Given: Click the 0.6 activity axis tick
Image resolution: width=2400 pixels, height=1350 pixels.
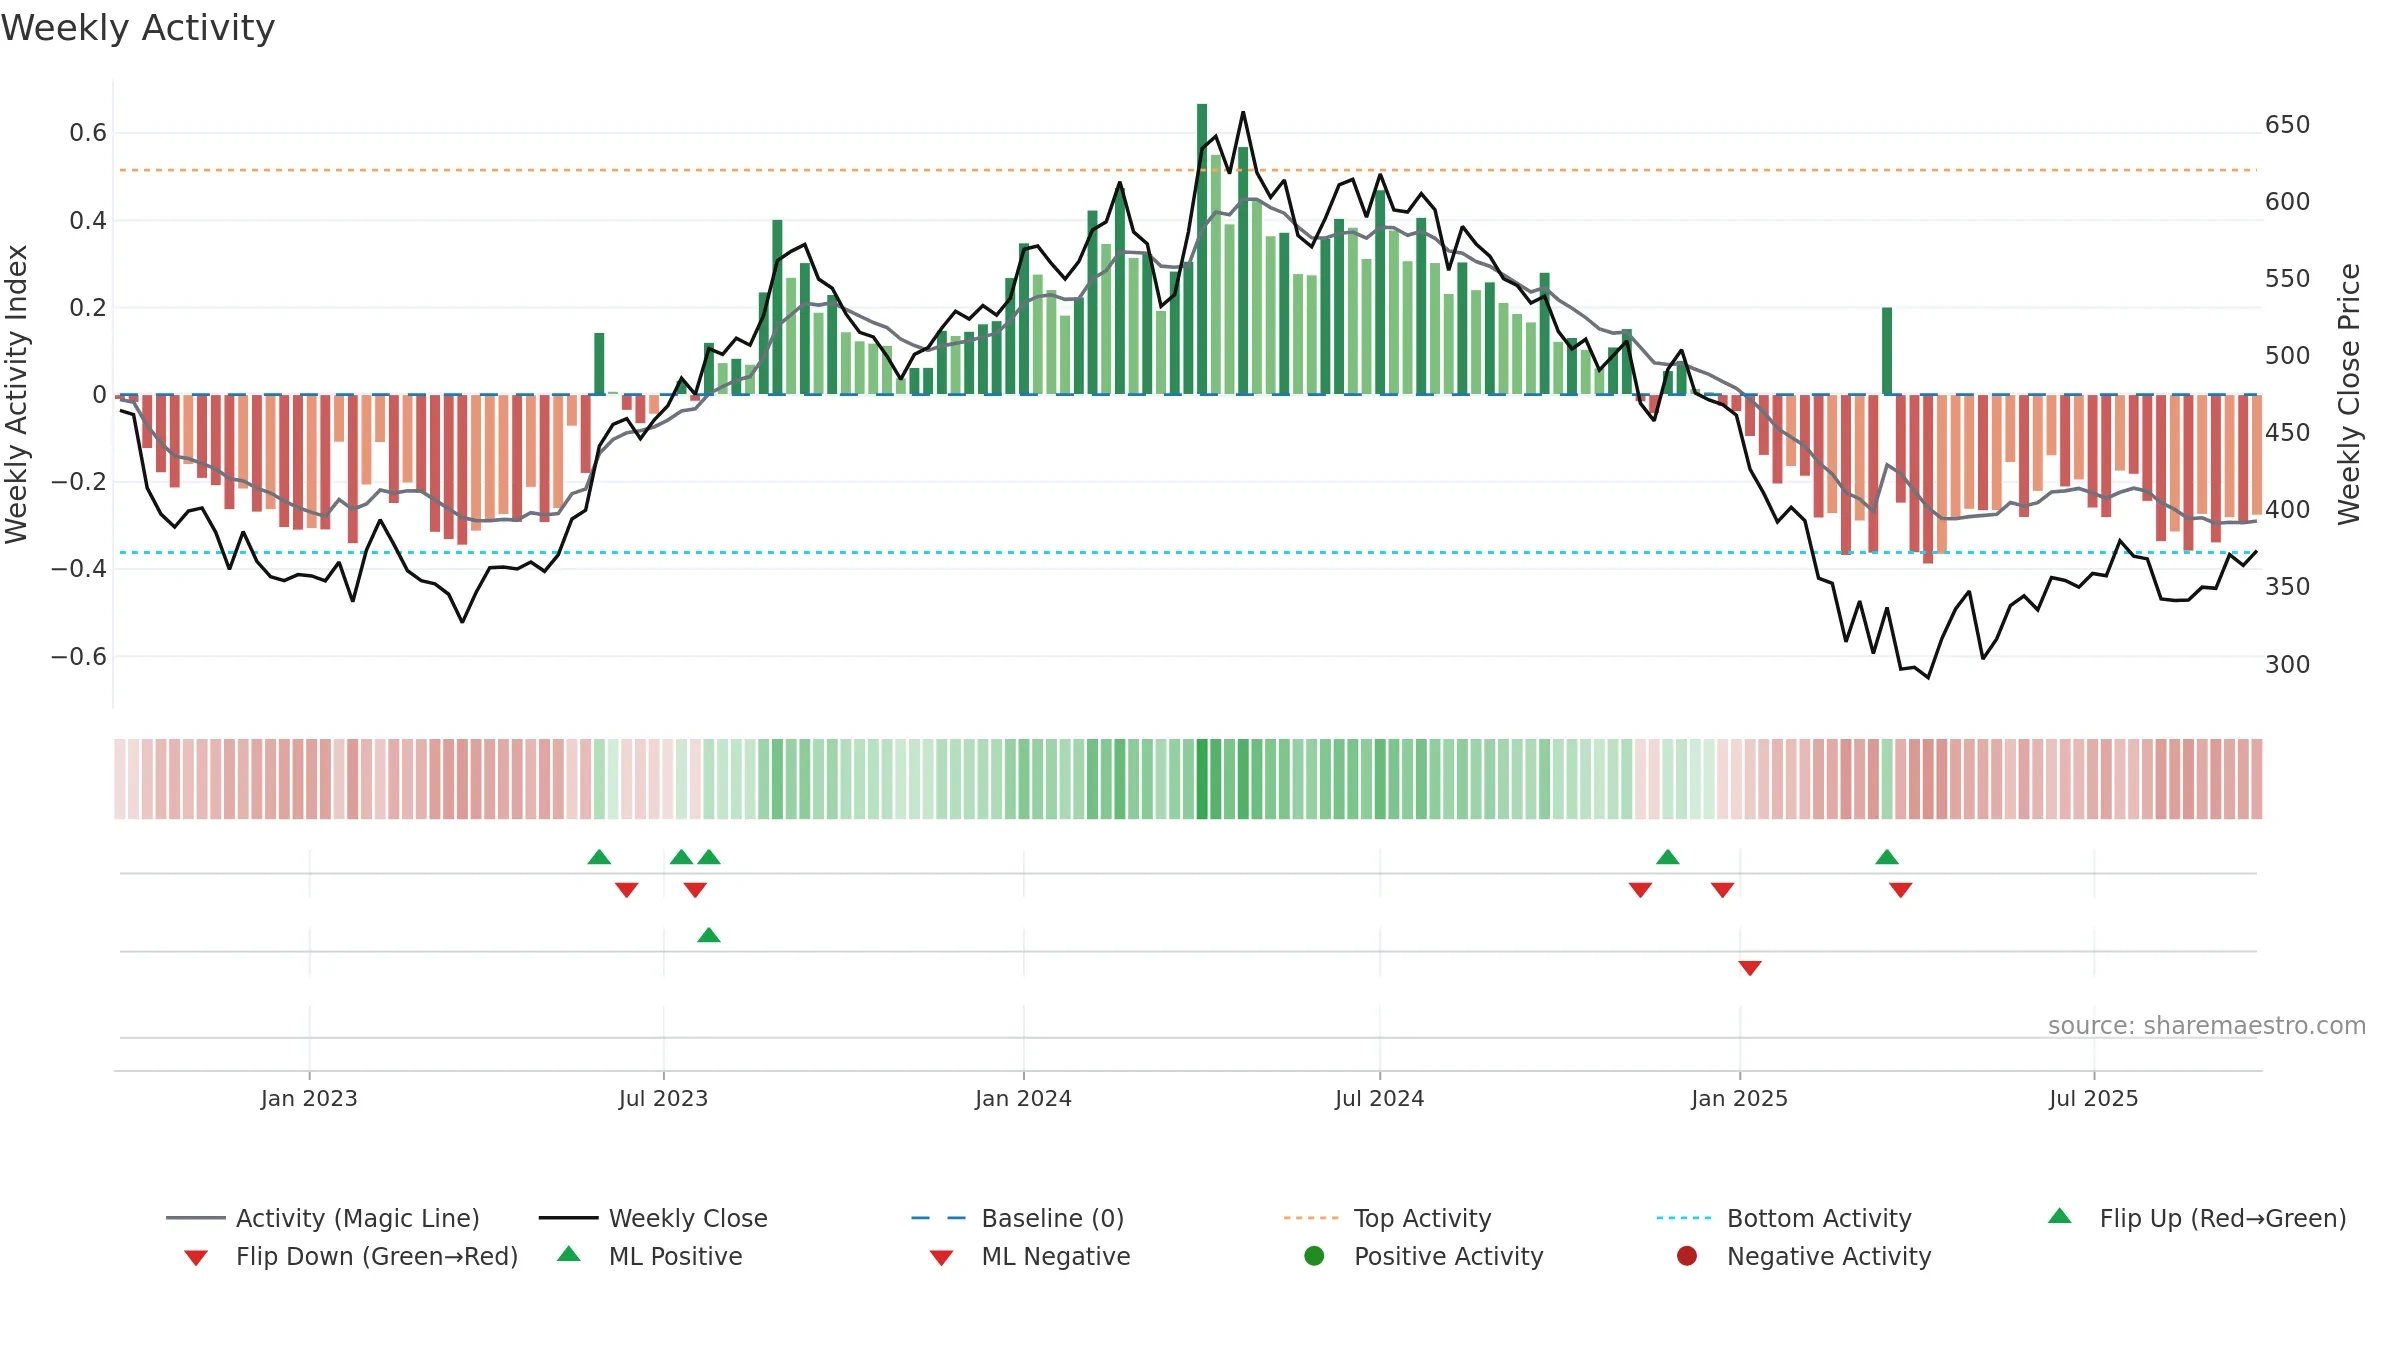Looking at the screenshot, I should coord(88,133).
